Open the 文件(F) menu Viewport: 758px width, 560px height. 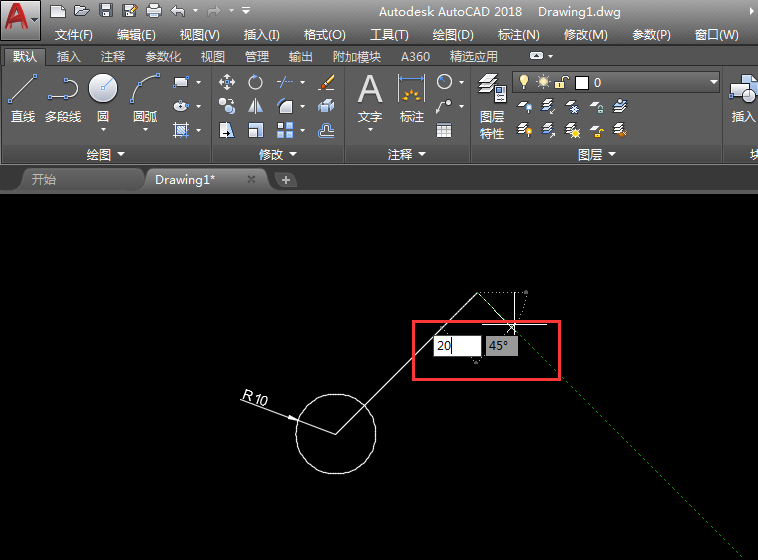coord(73,35)
